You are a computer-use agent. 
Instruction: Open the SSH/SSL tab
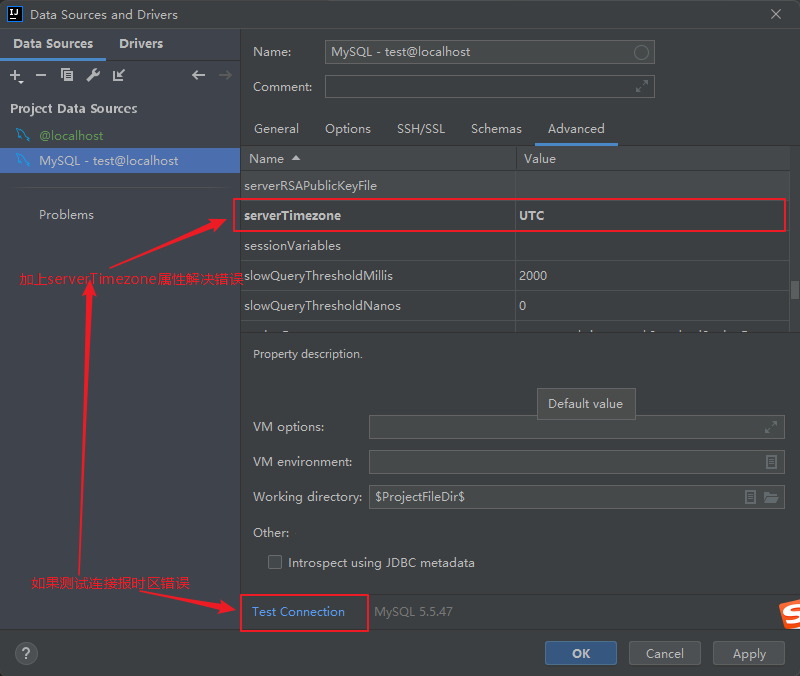(421, 129)
